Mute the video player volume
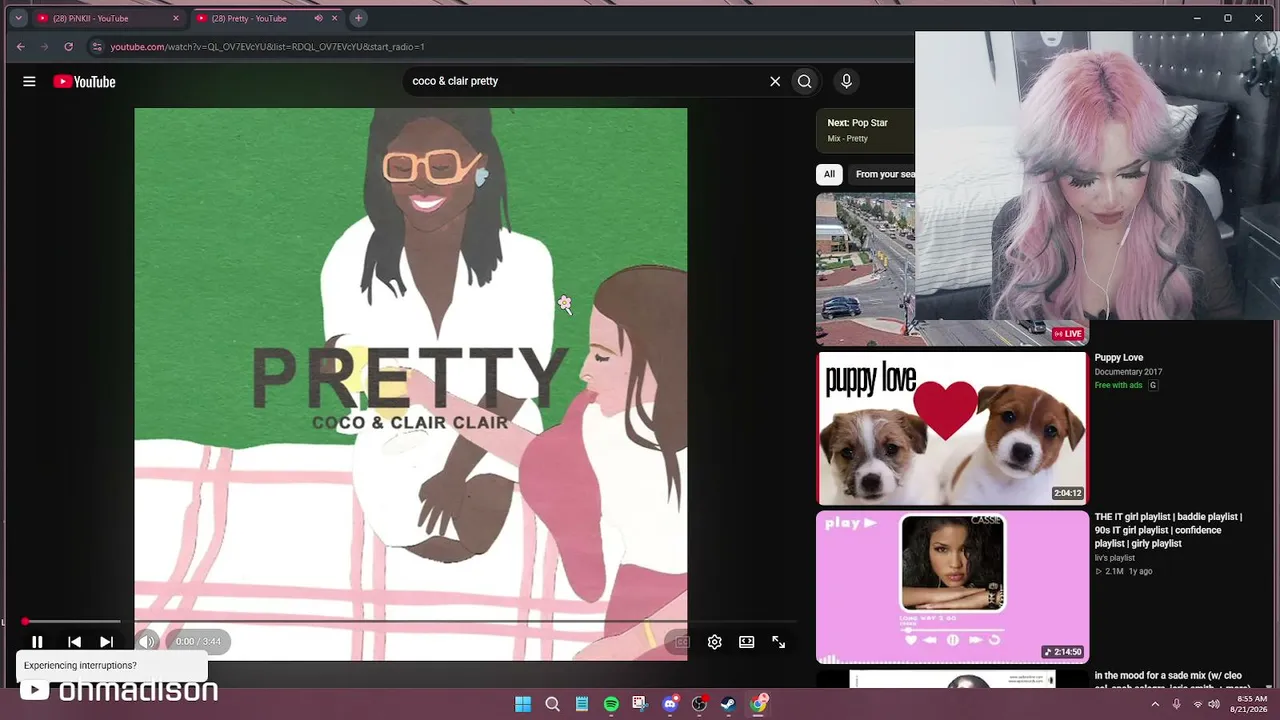This screenshot has width=1280, height=720. click(x=147, y=642)
